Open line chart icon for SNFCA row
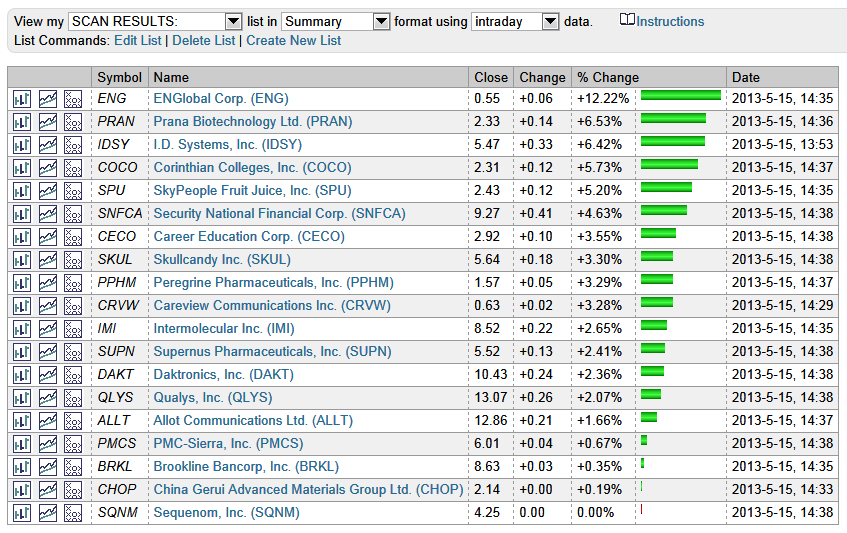Screen dimensions: 847x533 click(48, 214)
